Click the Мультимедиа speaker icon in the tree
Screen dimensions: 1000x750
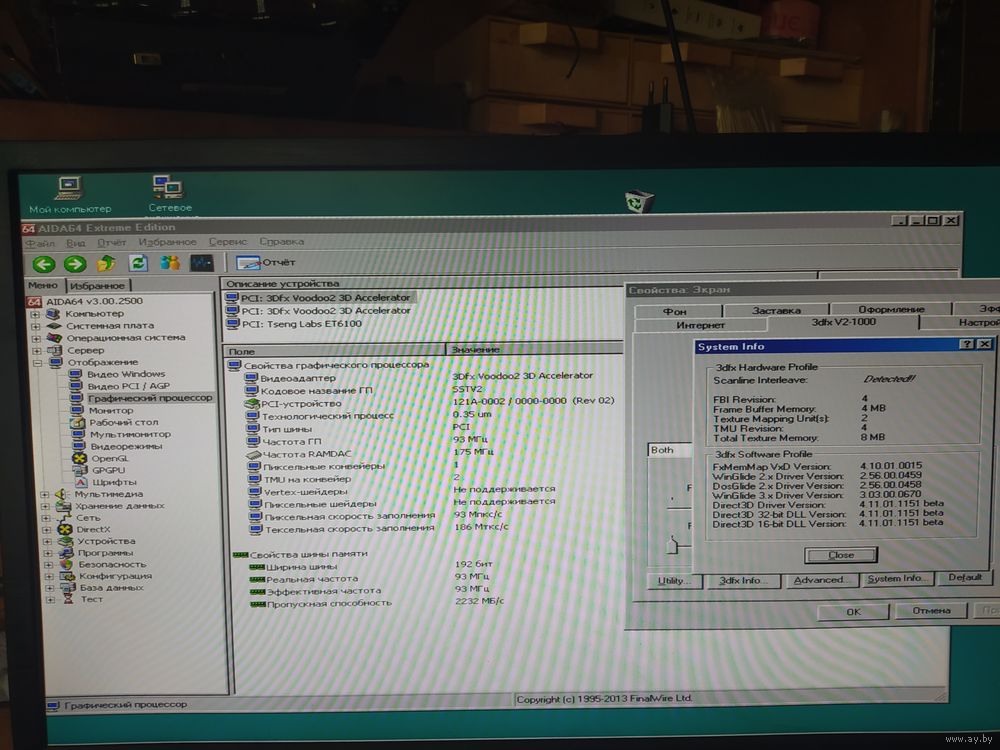(62, 494)
